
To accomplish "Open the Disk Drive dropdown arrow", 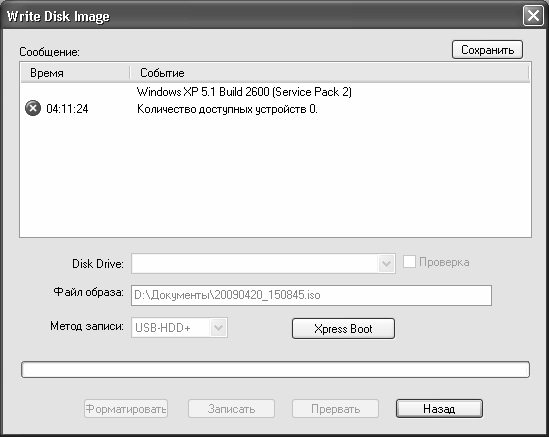I will coord(386,263).
